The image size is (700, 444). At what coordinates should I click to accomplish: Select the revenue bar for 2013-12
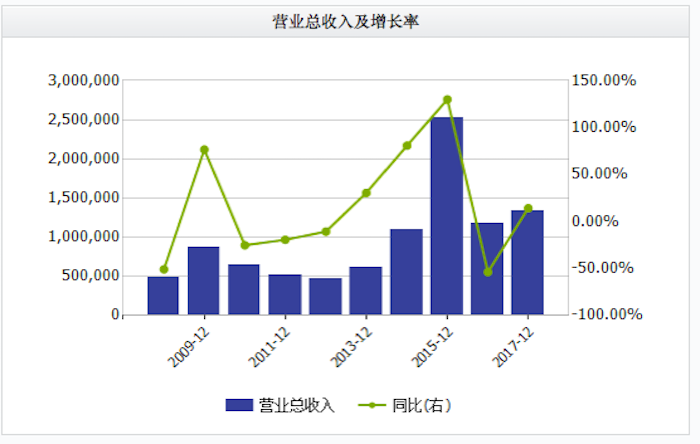(x=366, y=291)
